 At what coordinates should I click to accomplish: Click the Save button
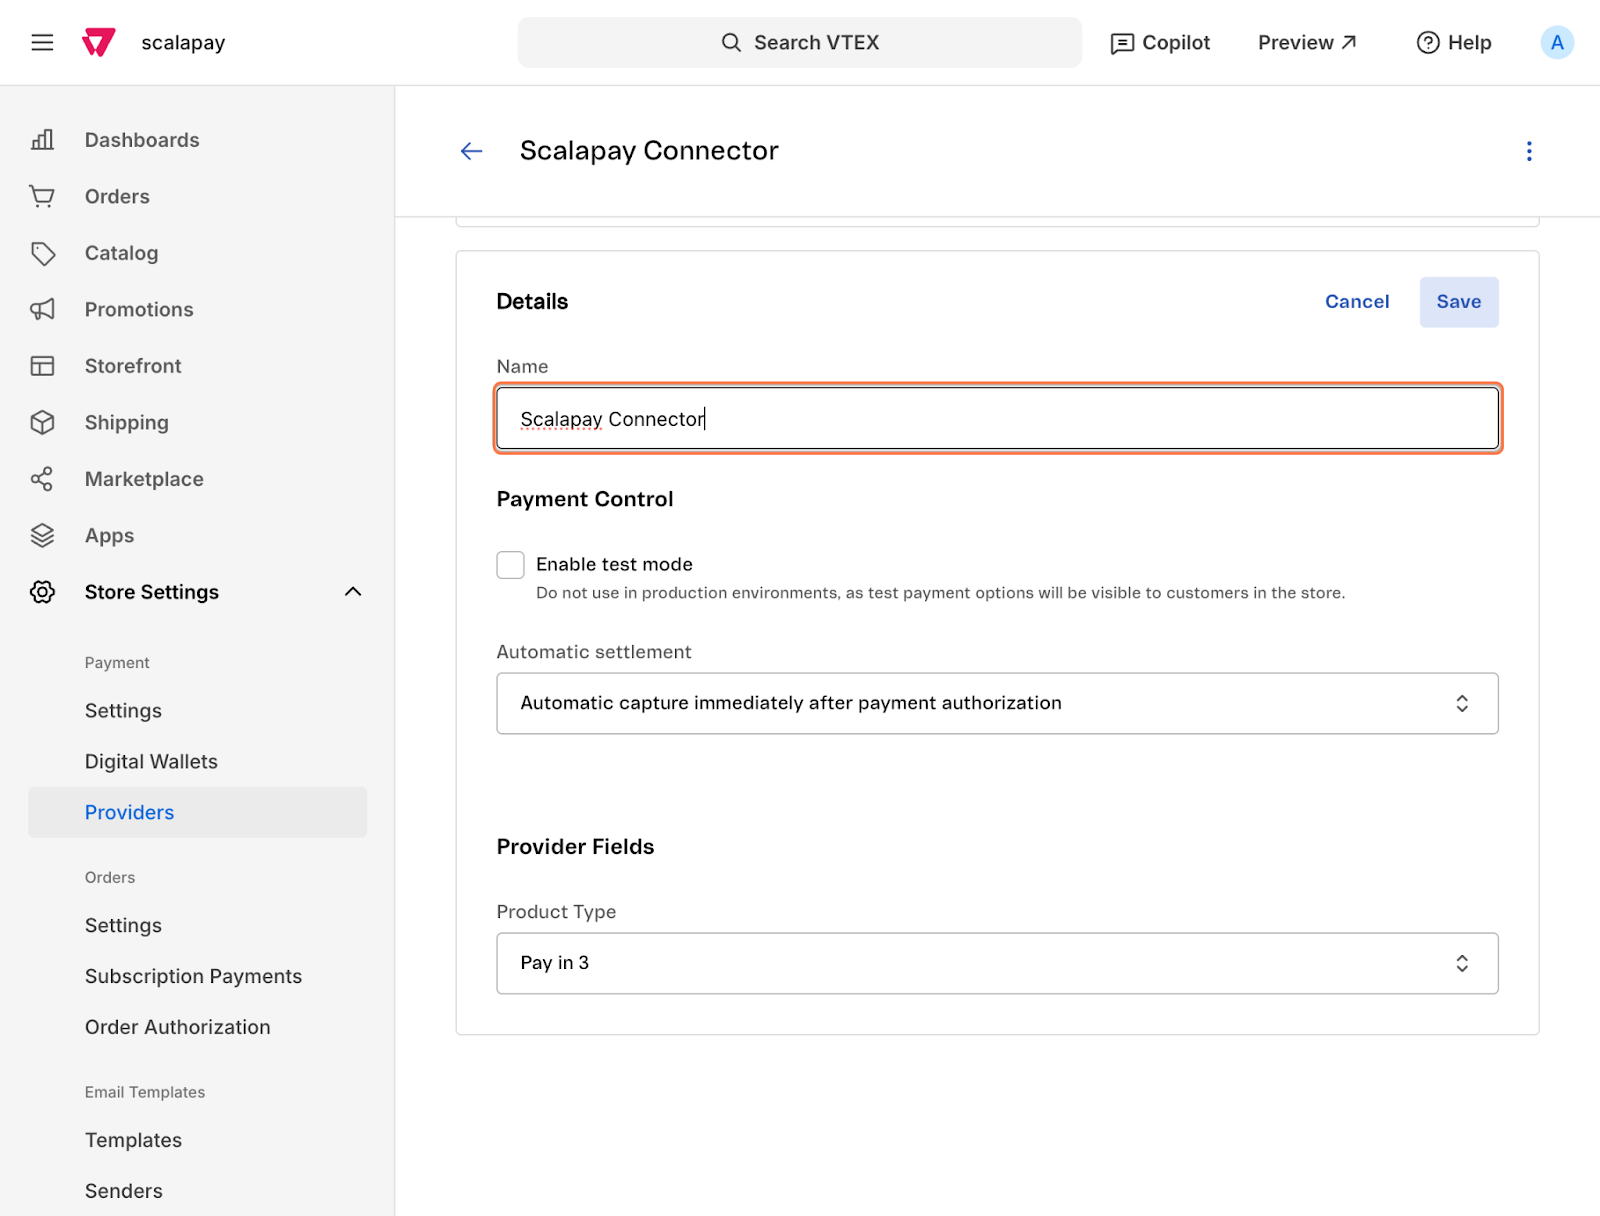(x=1458, y=302)
